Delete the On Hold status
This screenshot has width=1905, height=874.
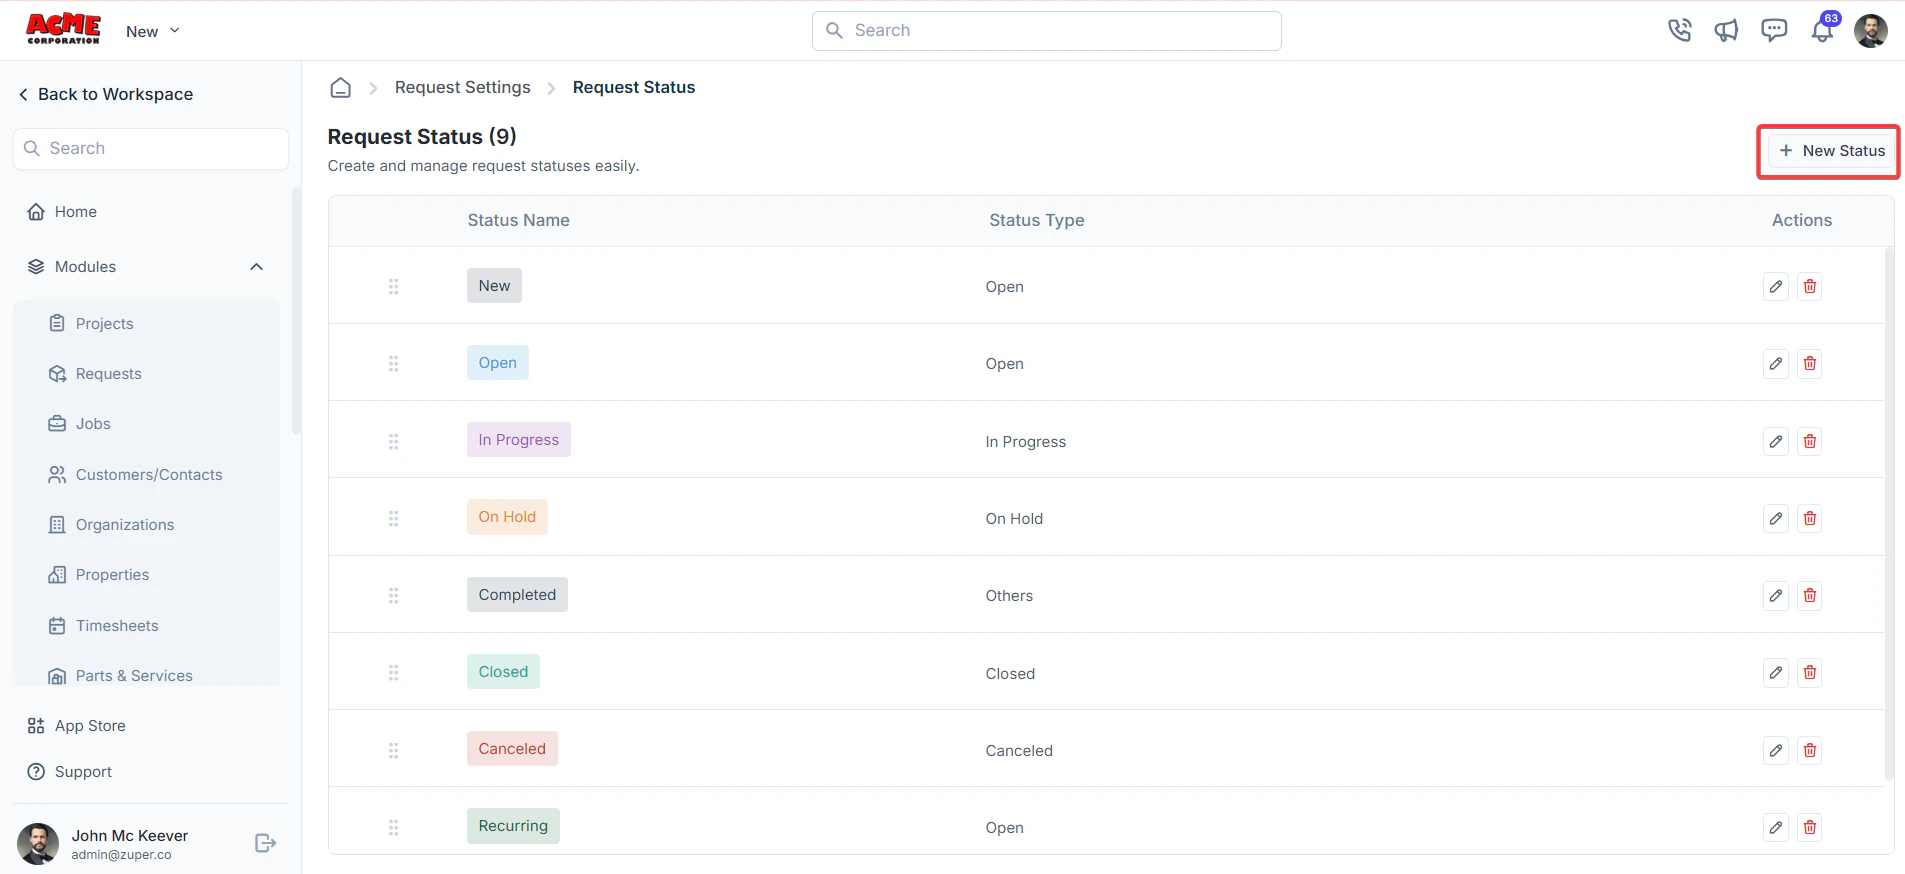1810,518
